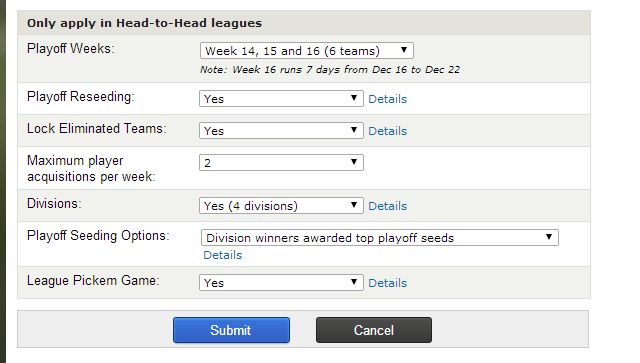View Details for Playoff Reseeding
Viewport: 640px width, 363px height.
pos(387,99)
